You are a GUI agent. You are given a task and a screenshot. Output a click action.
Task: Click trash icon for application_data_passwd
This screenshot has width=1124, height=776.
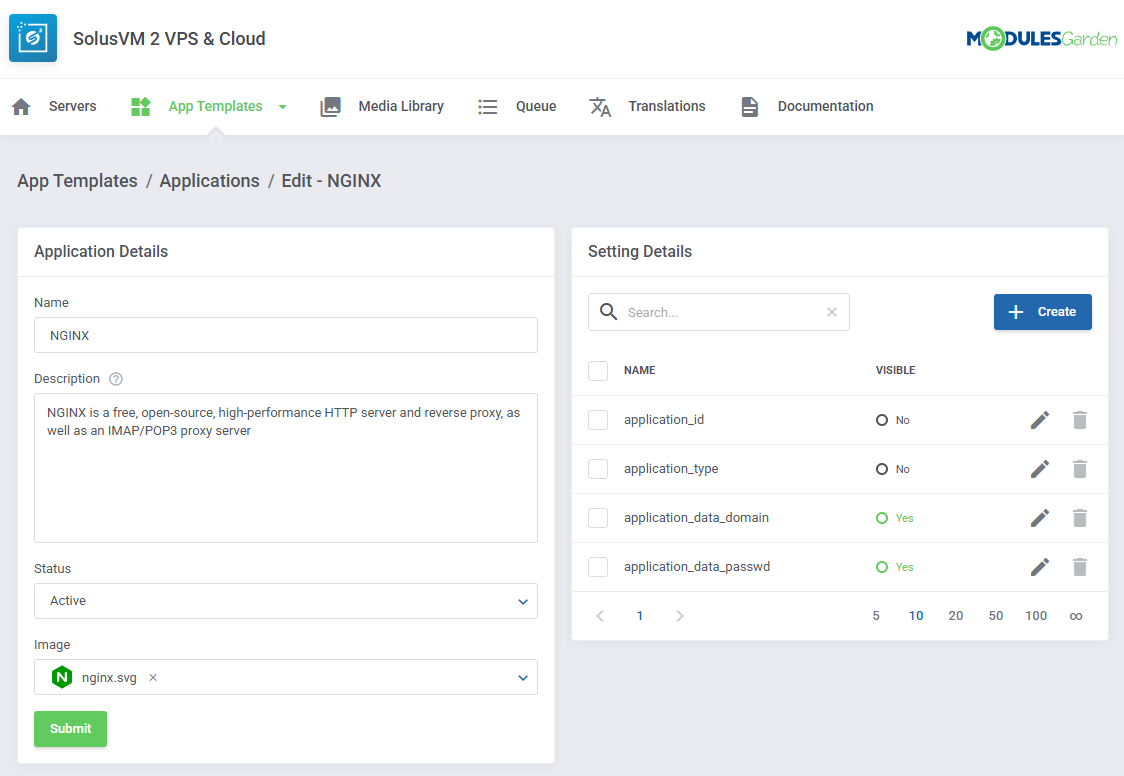tap(1079, 567)
